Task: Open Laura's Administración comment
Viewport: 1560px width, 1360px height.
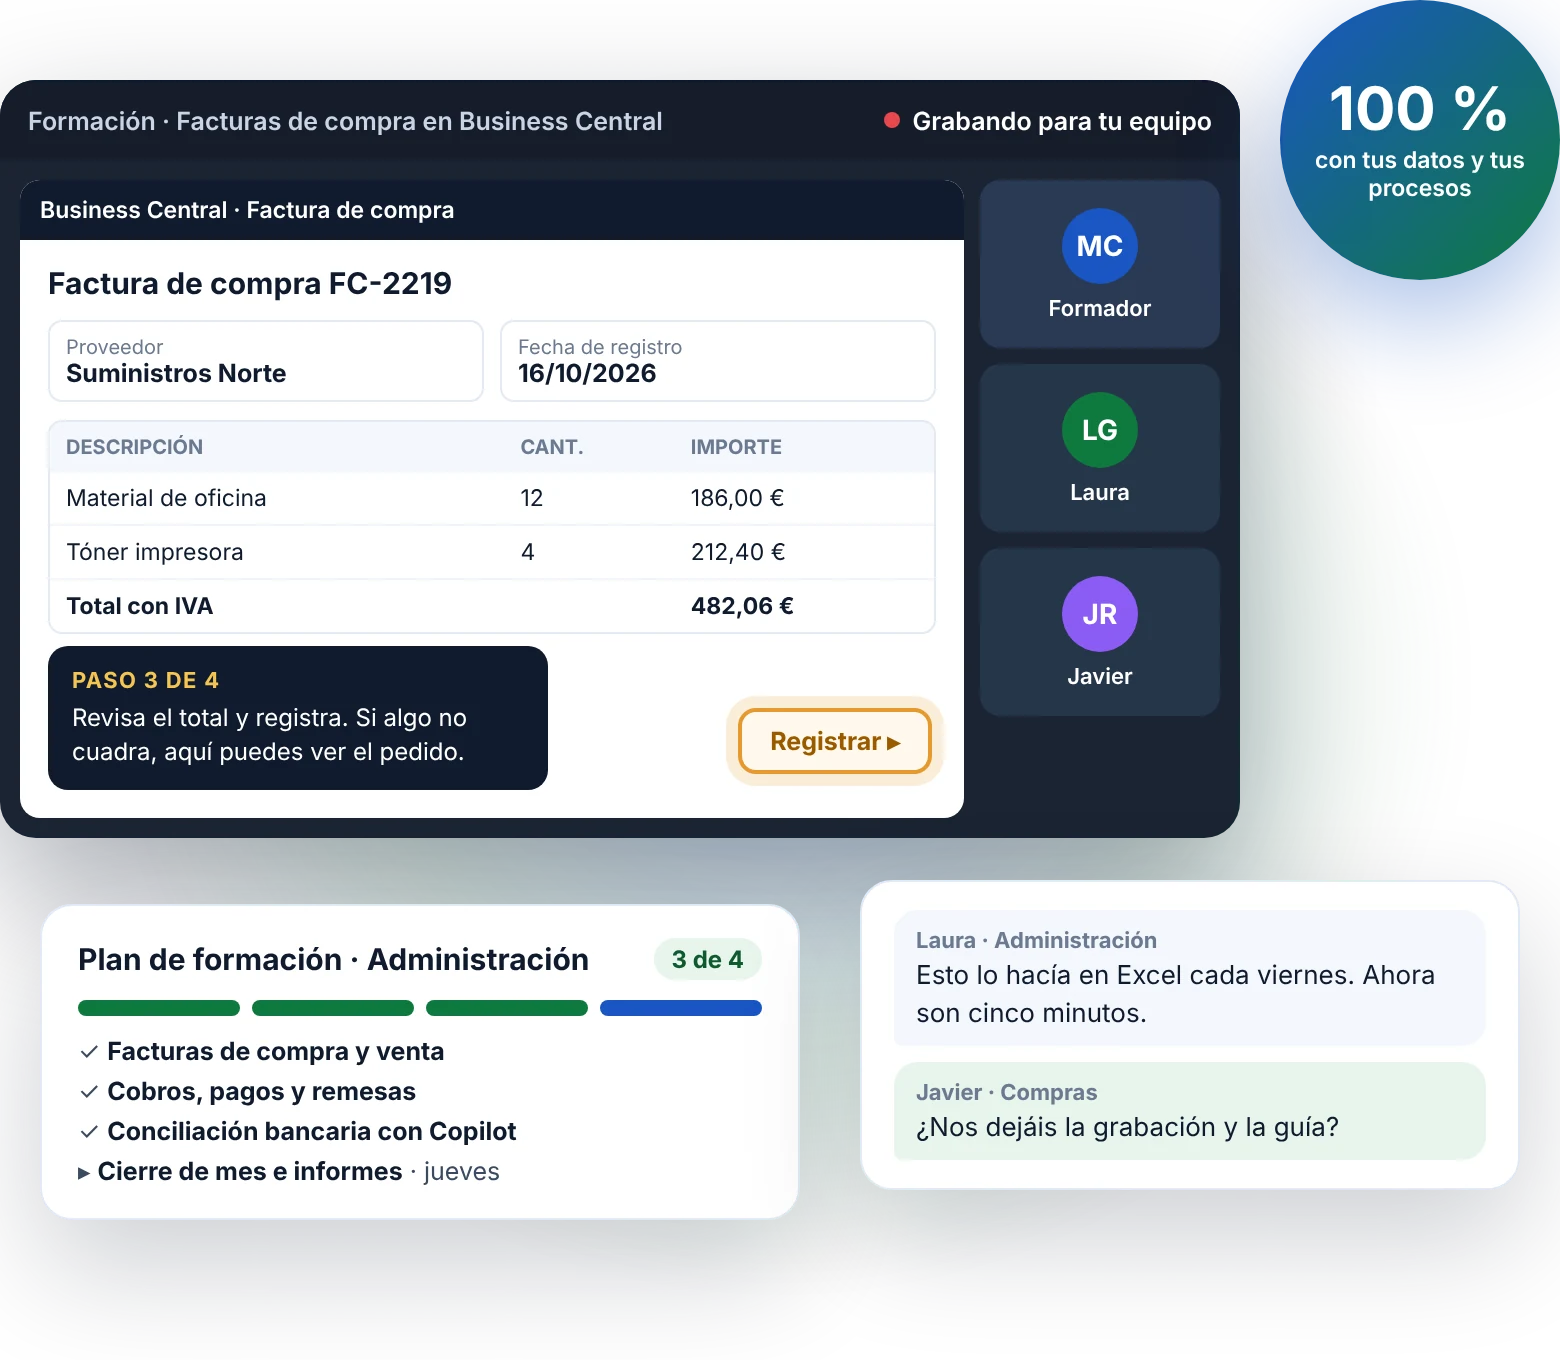Action: [1190, 978]
